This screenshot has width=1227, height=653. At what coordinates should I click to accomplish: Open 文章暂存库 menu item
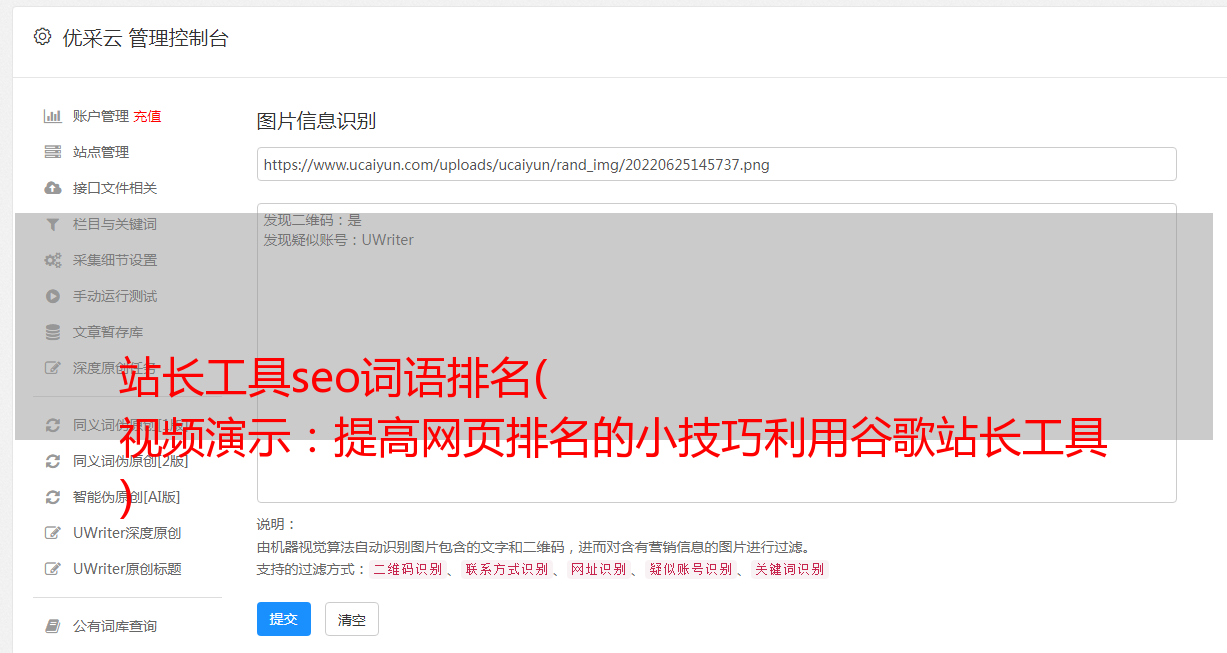[x=108, y=332]
